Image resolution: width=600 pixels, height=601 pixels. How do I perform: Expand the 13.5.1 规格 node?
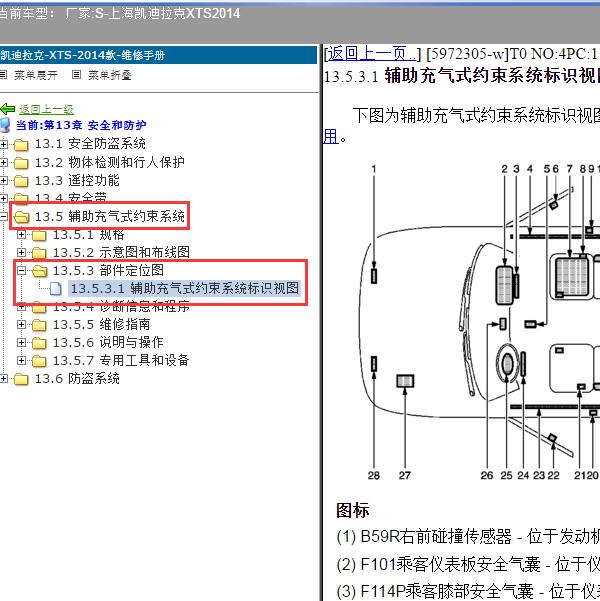[x=21, y=234]
